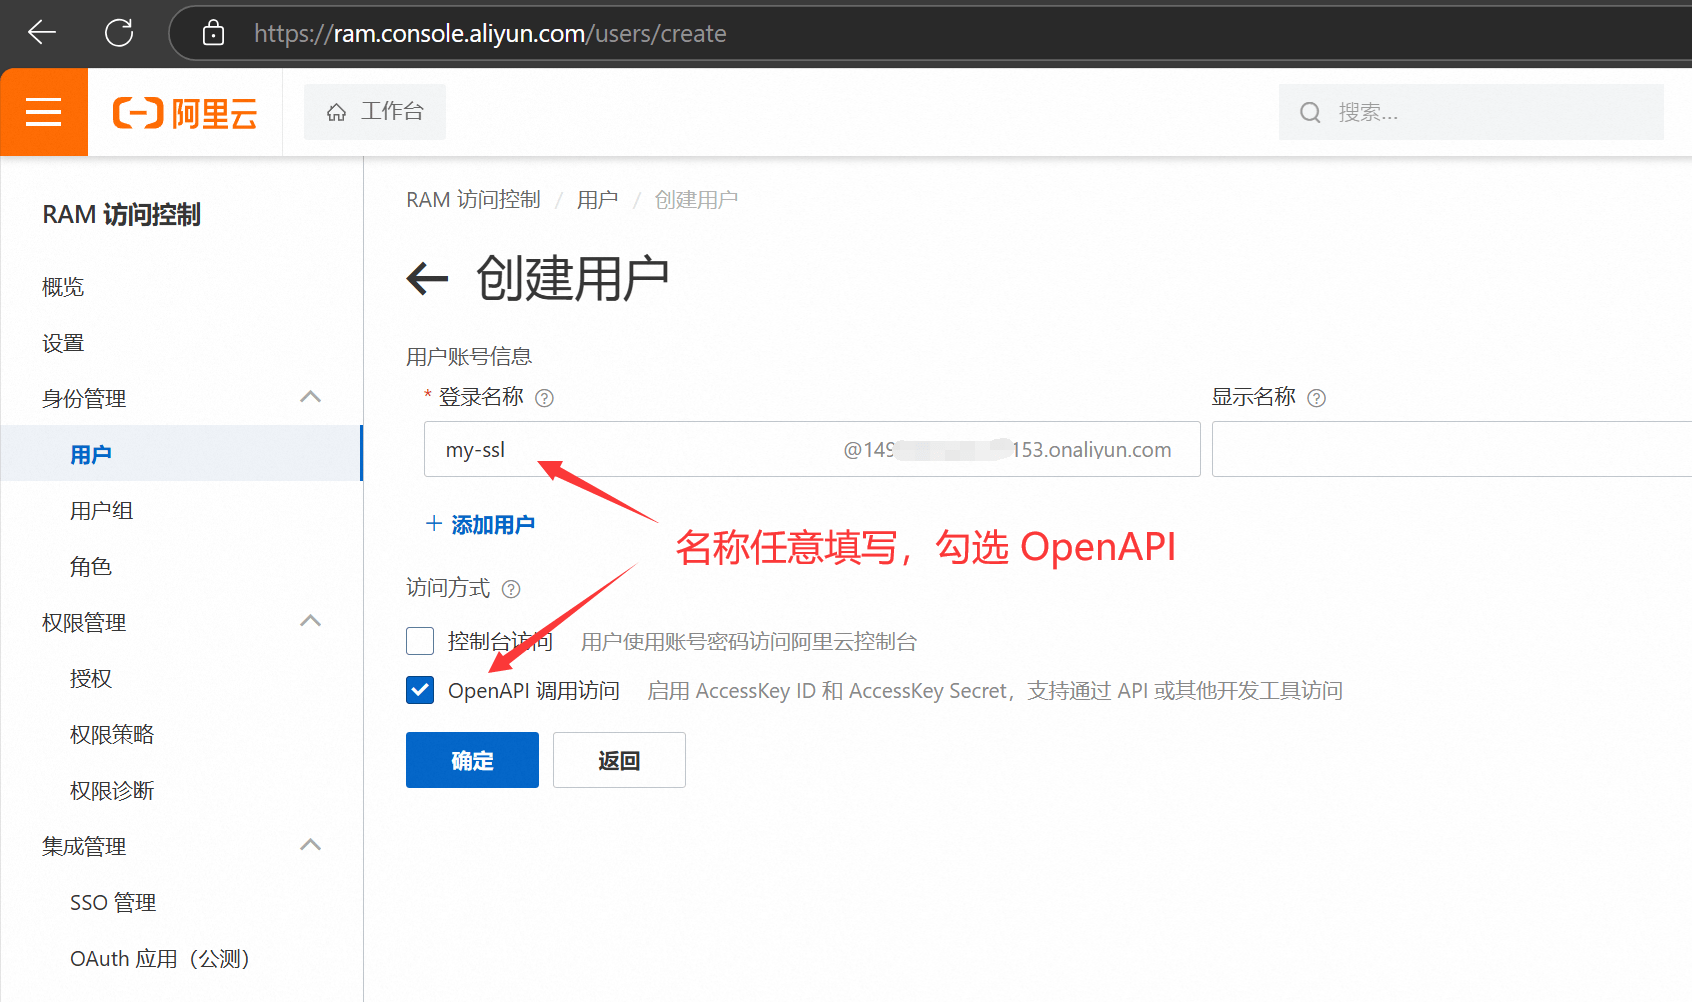Click the site lock icon in address bar
Screen dimensions: 1692x1002
(213, 33)
